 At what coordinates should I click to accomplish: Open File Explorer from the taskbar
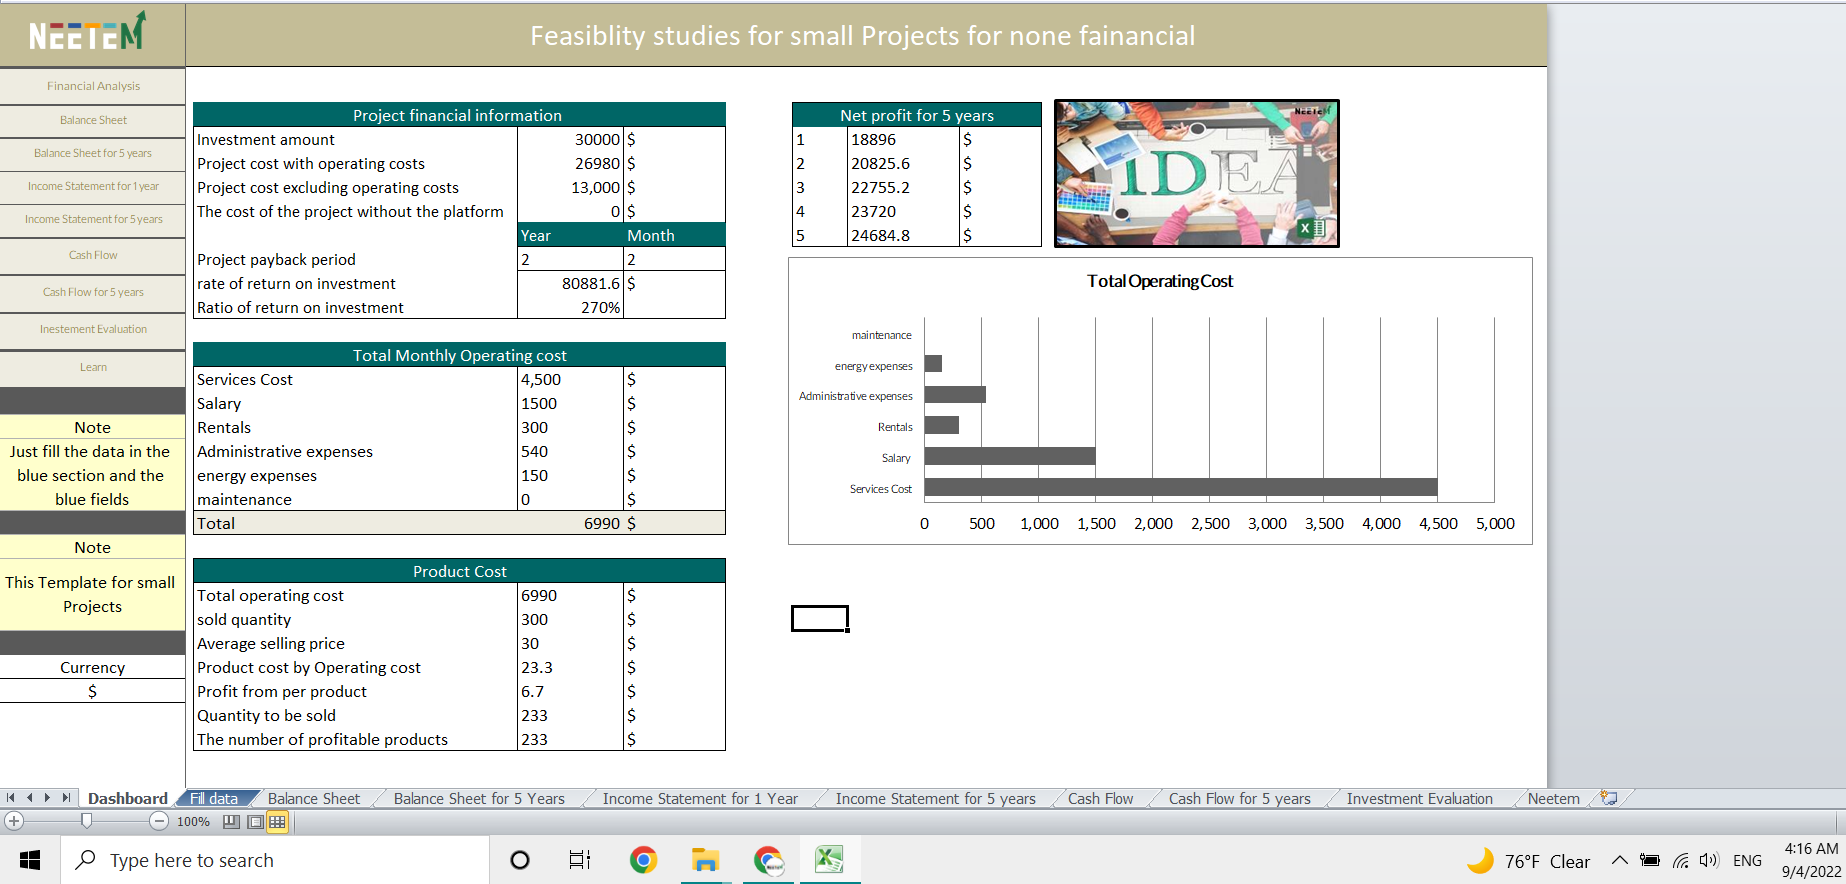[x=706, y=860]
